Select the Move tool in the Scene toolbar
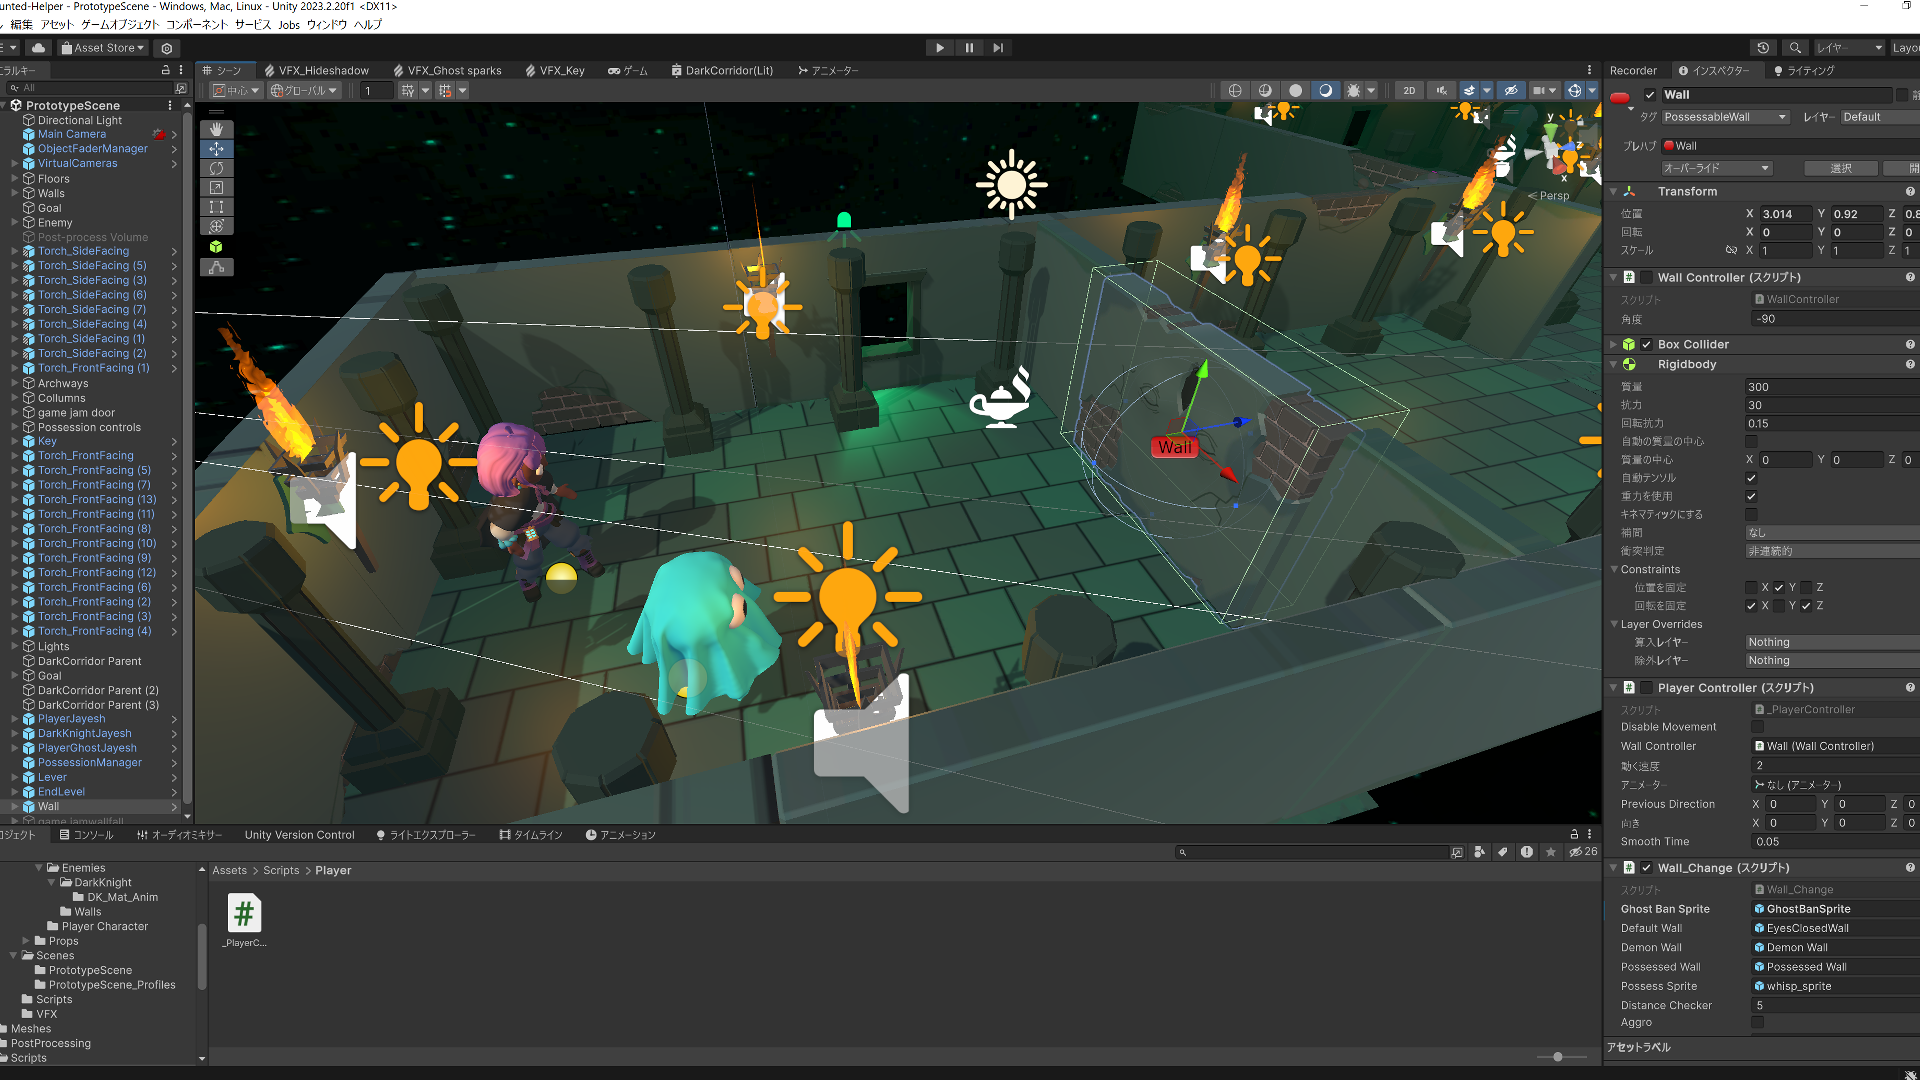The image size is (1920, 1080). 217,148
